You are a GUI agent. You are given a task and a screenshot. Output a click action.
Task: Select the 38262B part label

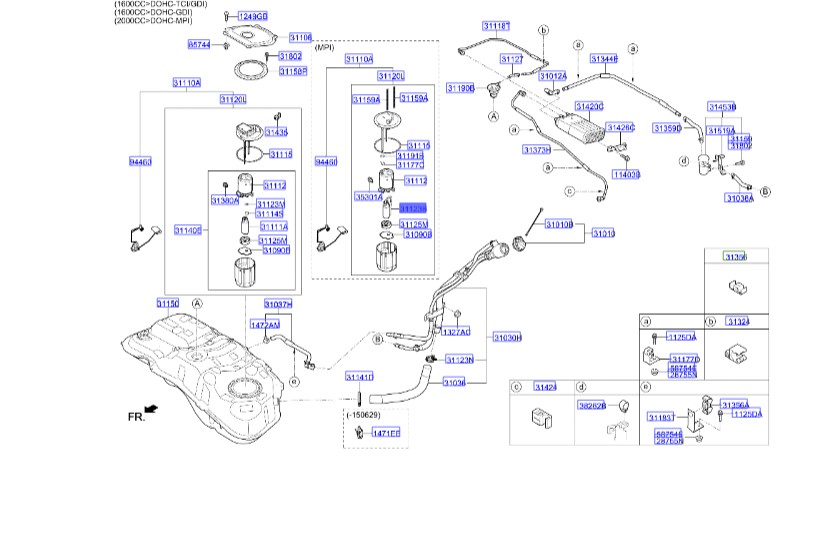(592, 406)
